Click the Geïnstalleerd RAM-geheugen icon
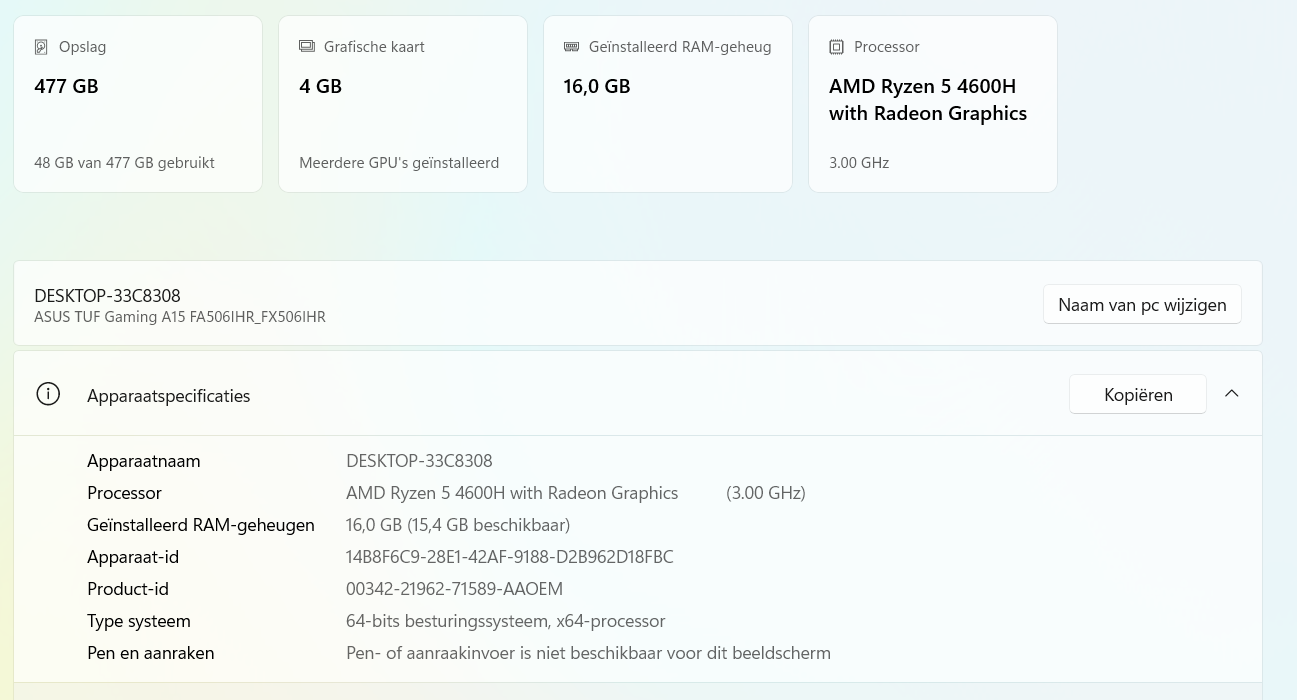This screenshot has width=1297, height=700. [571, 47]
